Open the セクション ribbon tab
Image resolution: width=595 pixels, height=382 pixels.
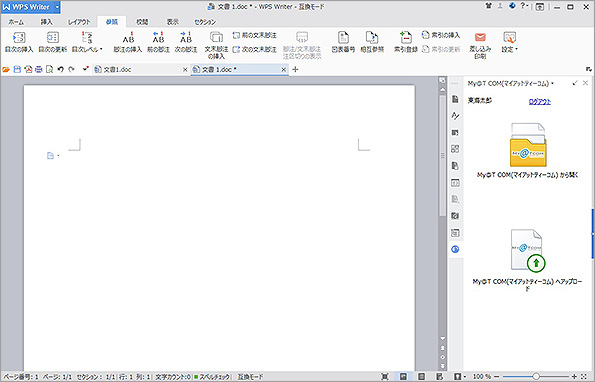point(205,22)
